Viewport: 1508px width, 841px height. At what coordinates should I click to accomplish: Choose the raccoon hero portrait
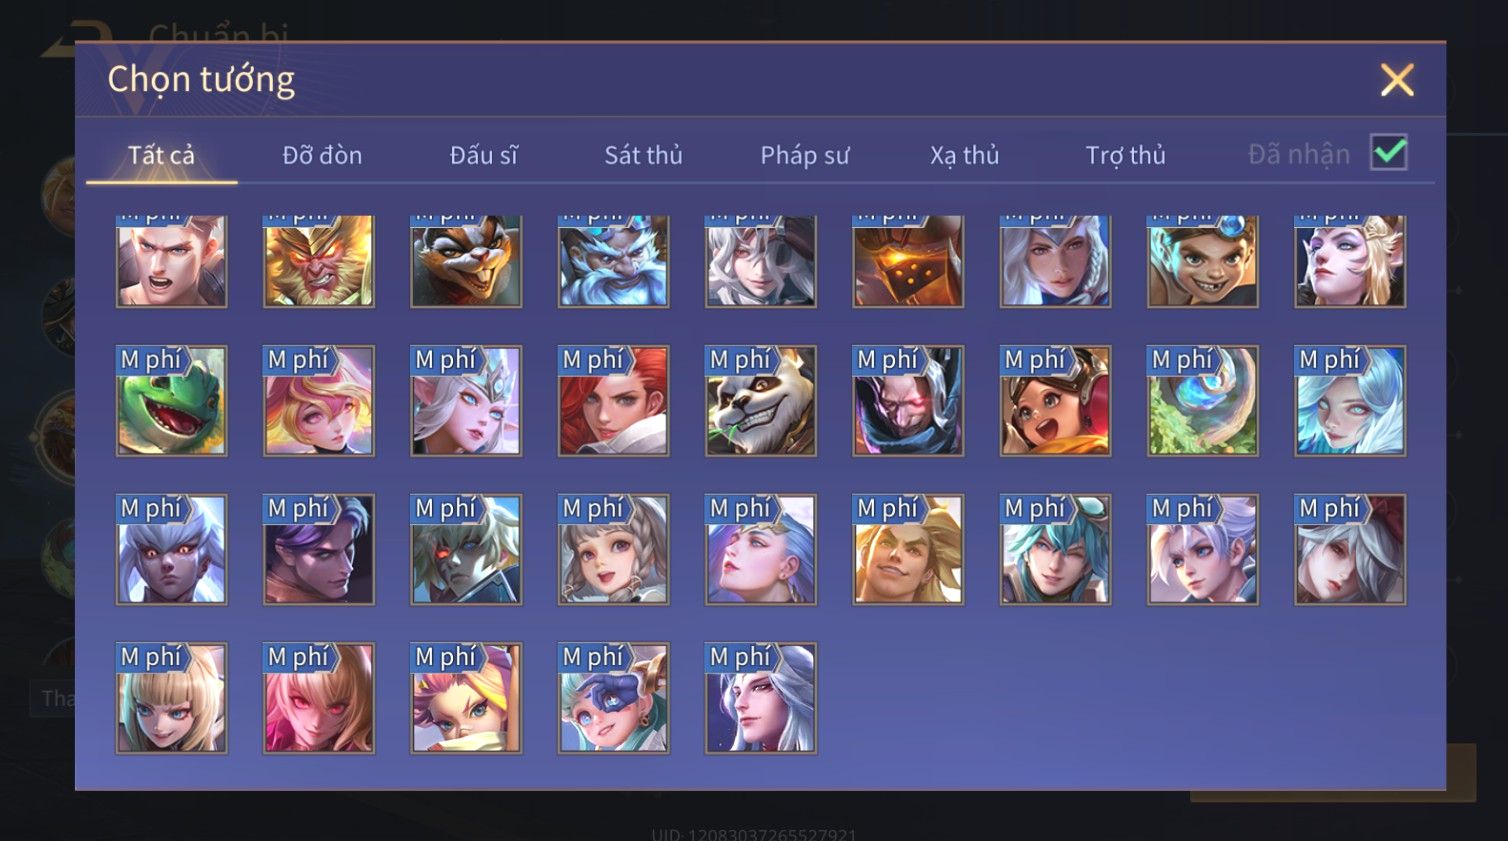click(x=466, y=261)
